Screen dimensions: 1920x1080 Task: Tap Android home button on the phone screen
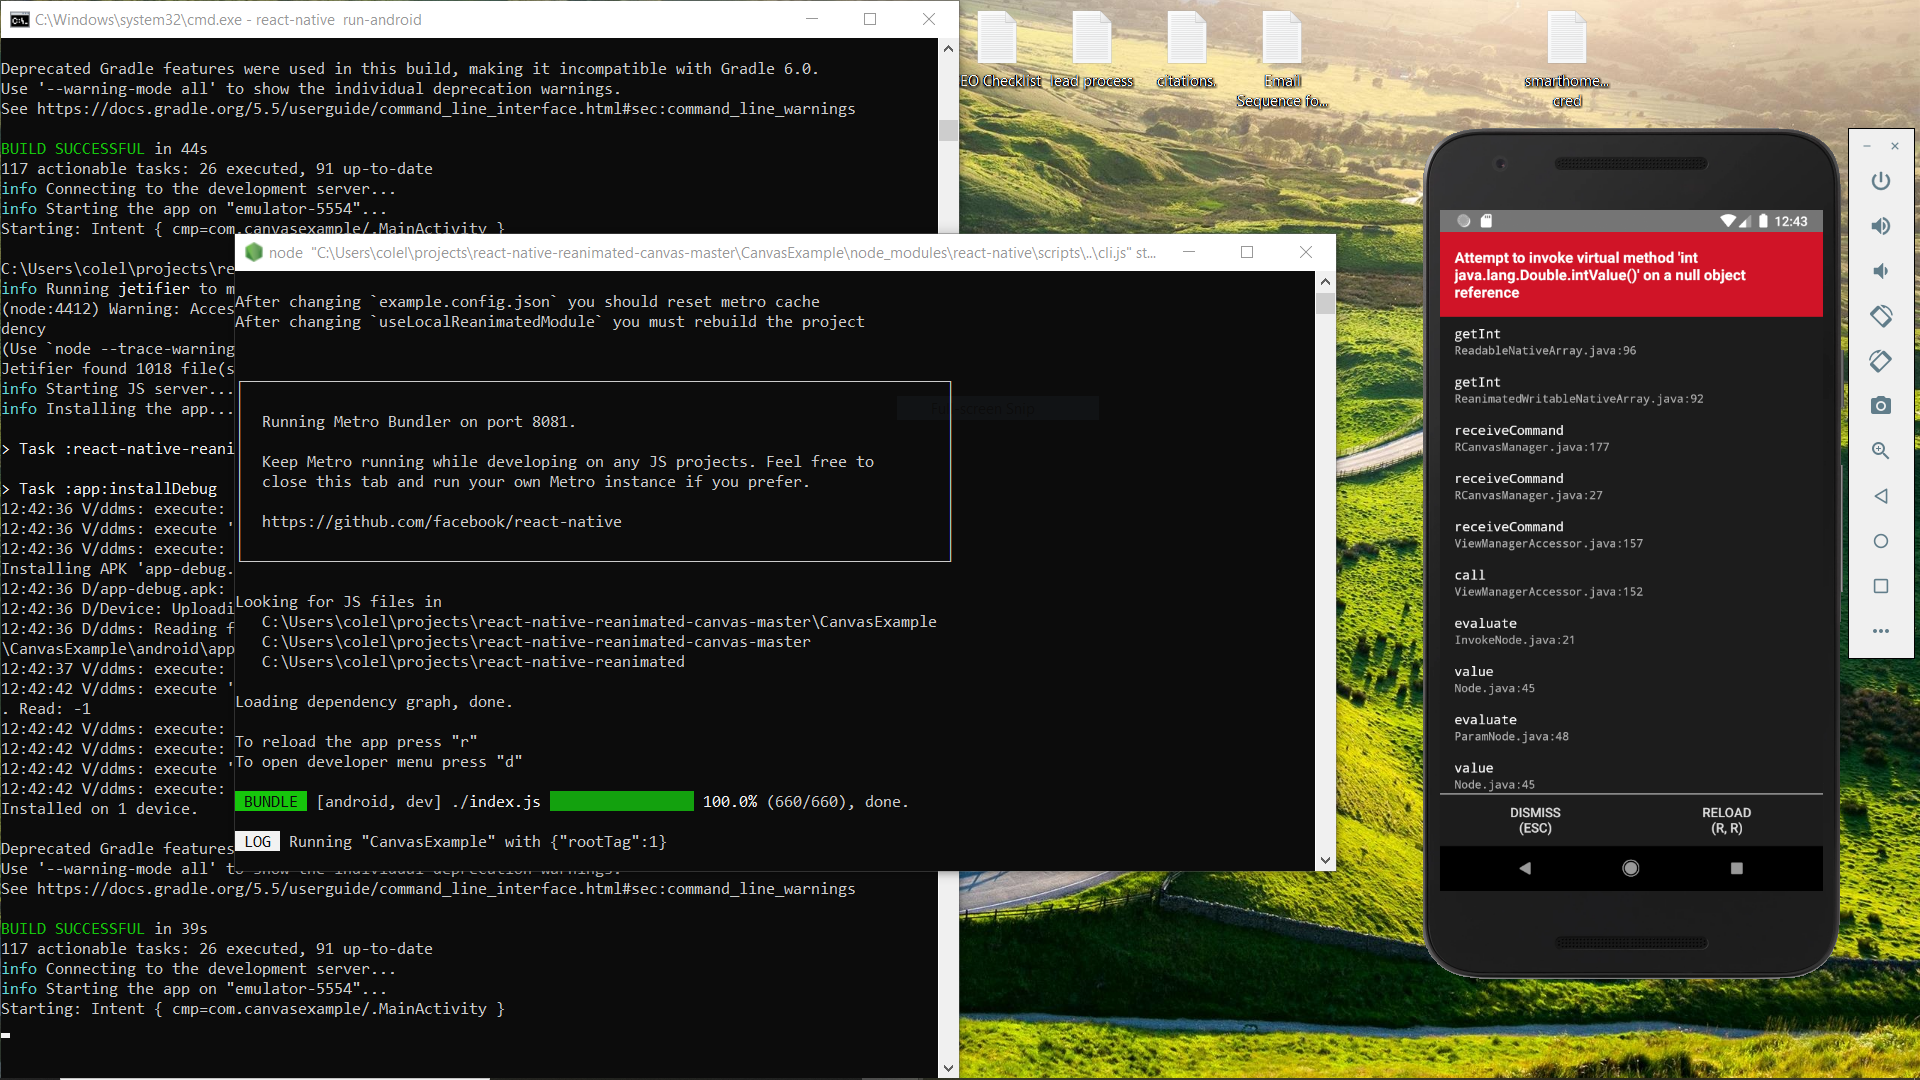coord(1631,868)
